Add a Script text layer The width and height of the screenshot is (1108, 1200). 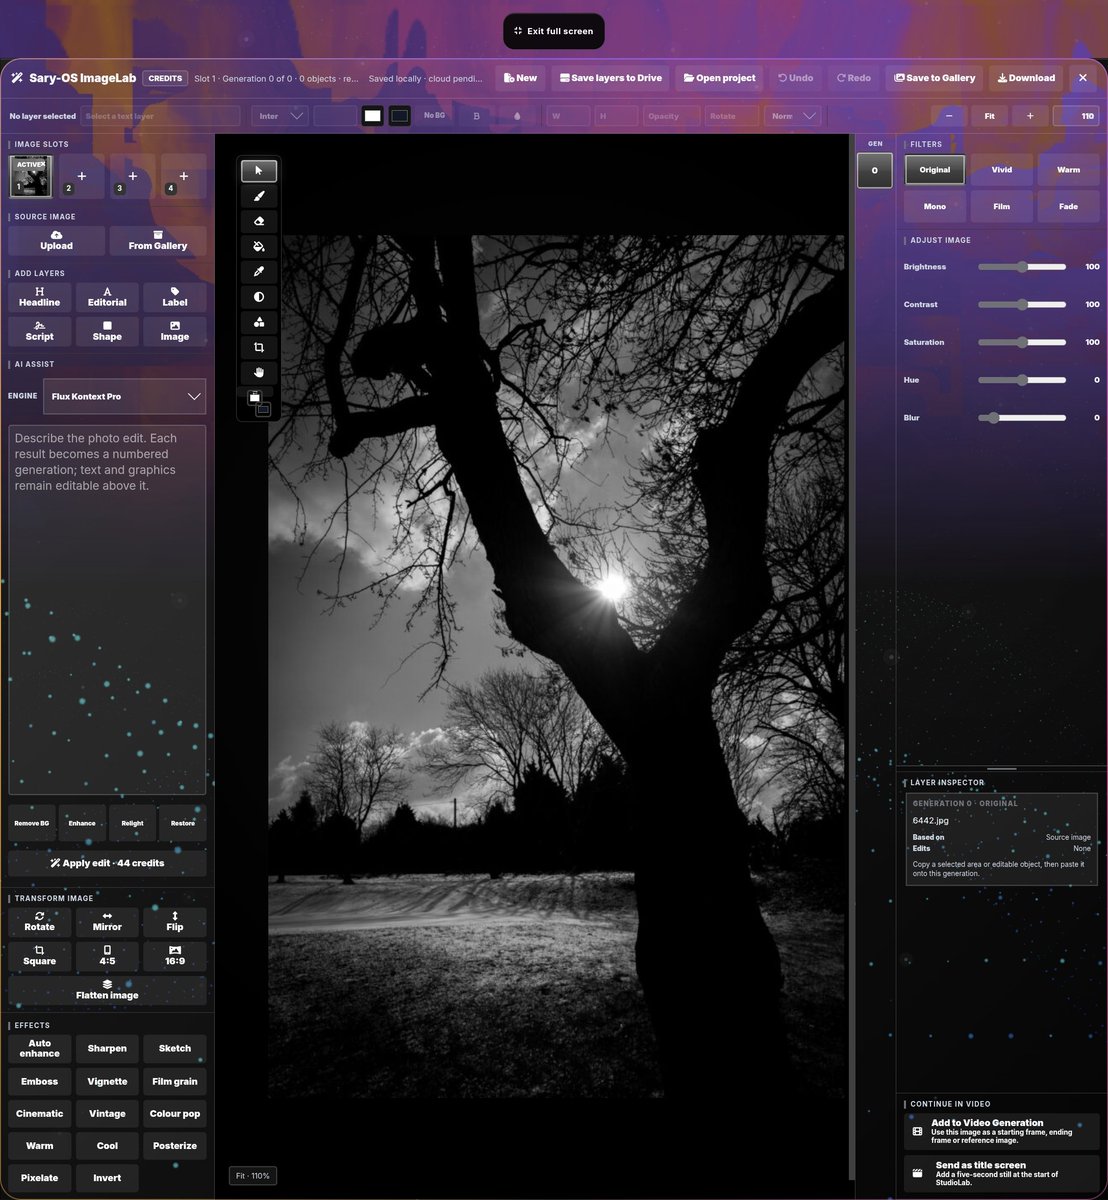coord(40,331)
